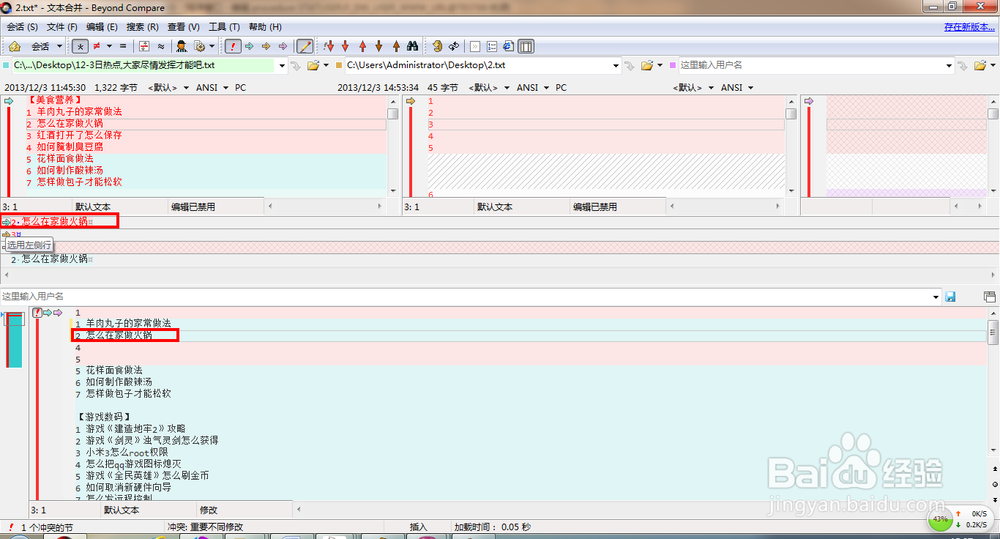This screenshot has height=539, width=1000.
Task: Open the 工具 (T) menu
Action: coord(224,27)
